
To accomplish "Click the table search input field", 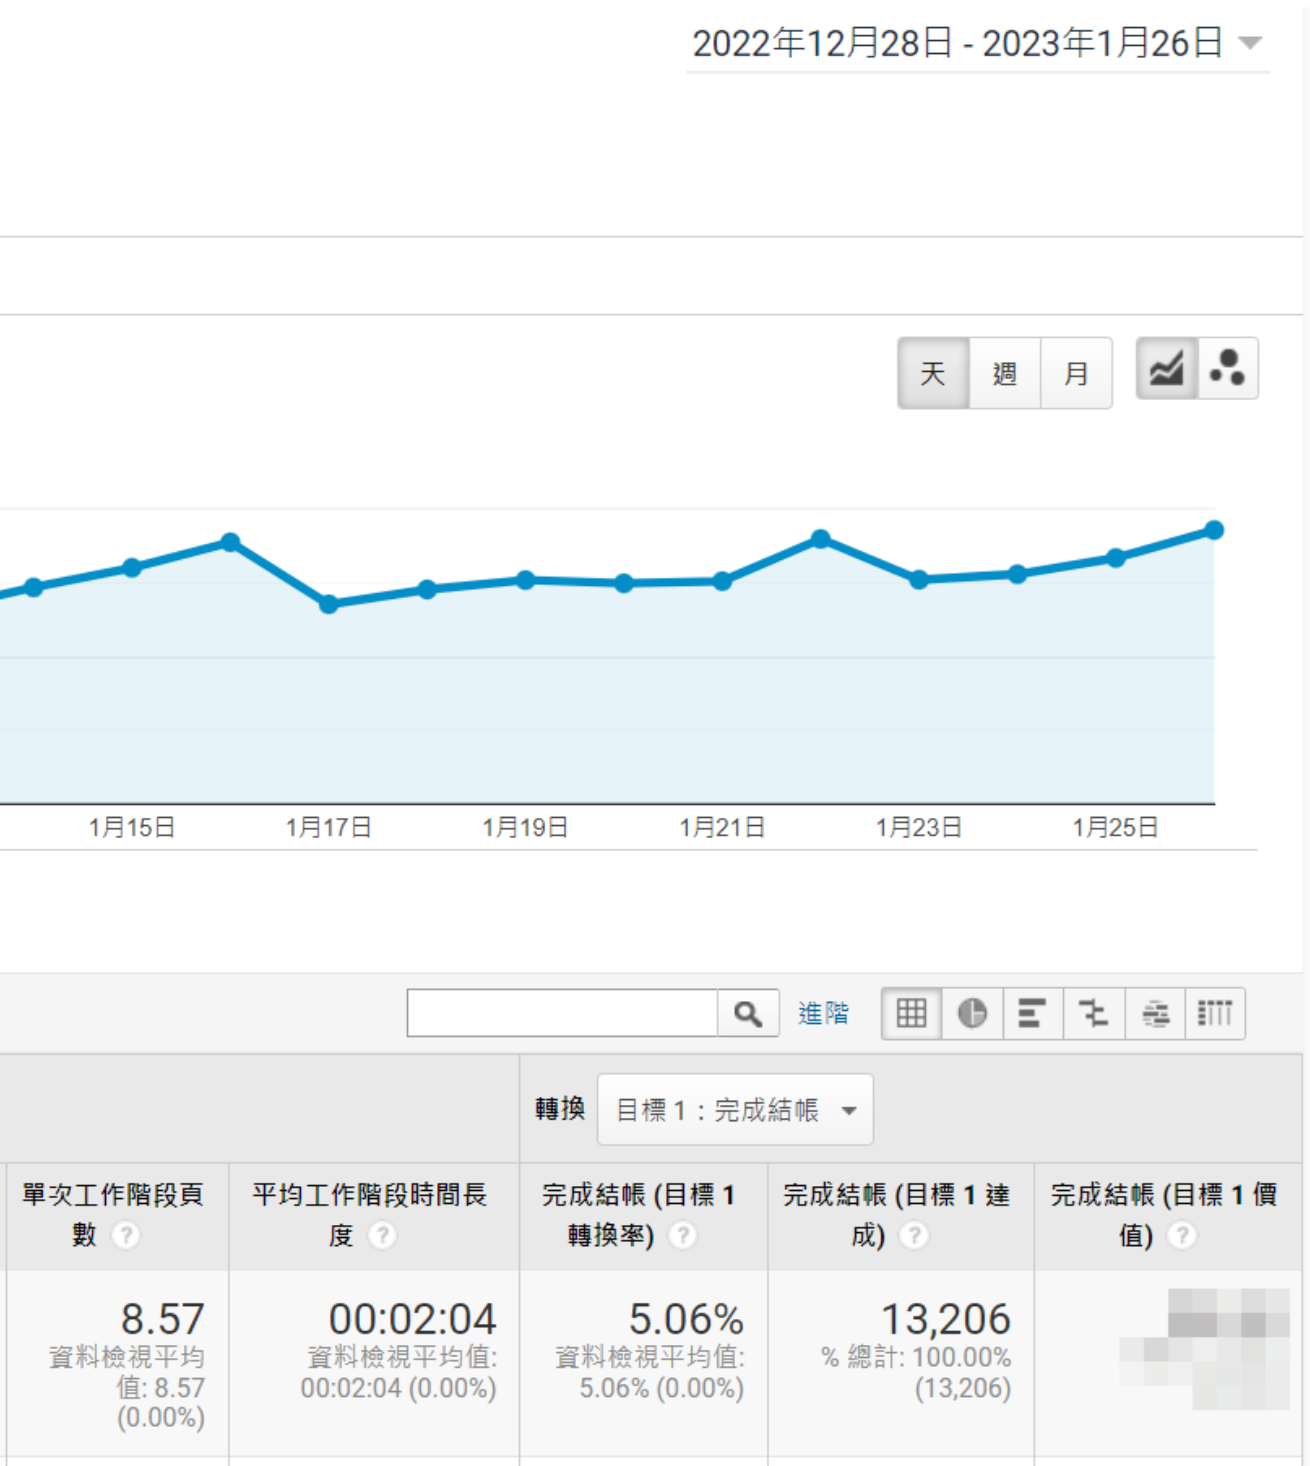I will tap(562, 1014).
